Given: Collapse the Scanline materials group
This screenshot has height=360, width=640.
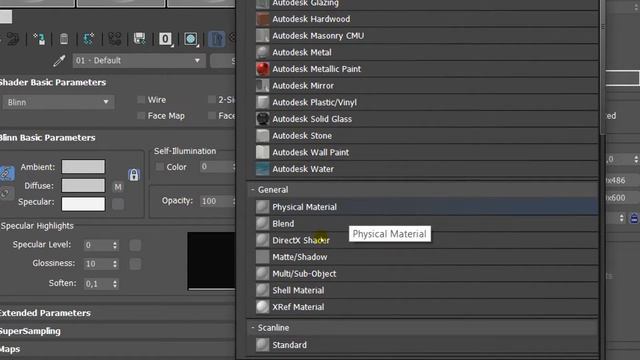Looking at the screenshot, I should [x=253, y=328].
